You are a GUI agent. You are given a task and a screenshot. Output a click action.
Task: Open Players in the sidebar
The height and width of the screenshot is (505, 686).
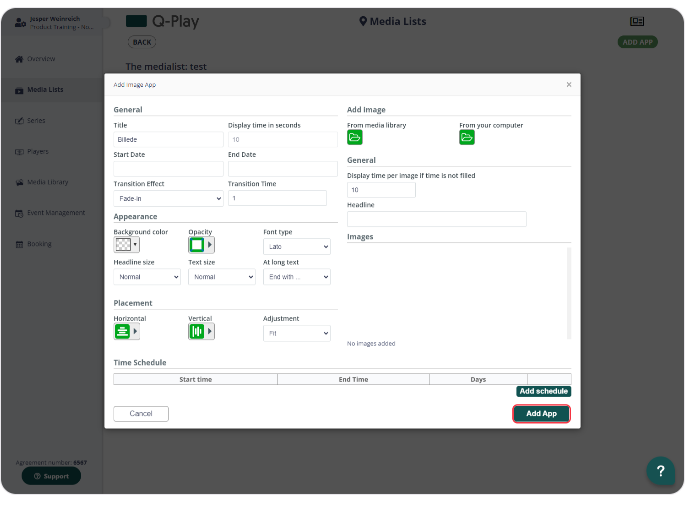pos(38,152)
